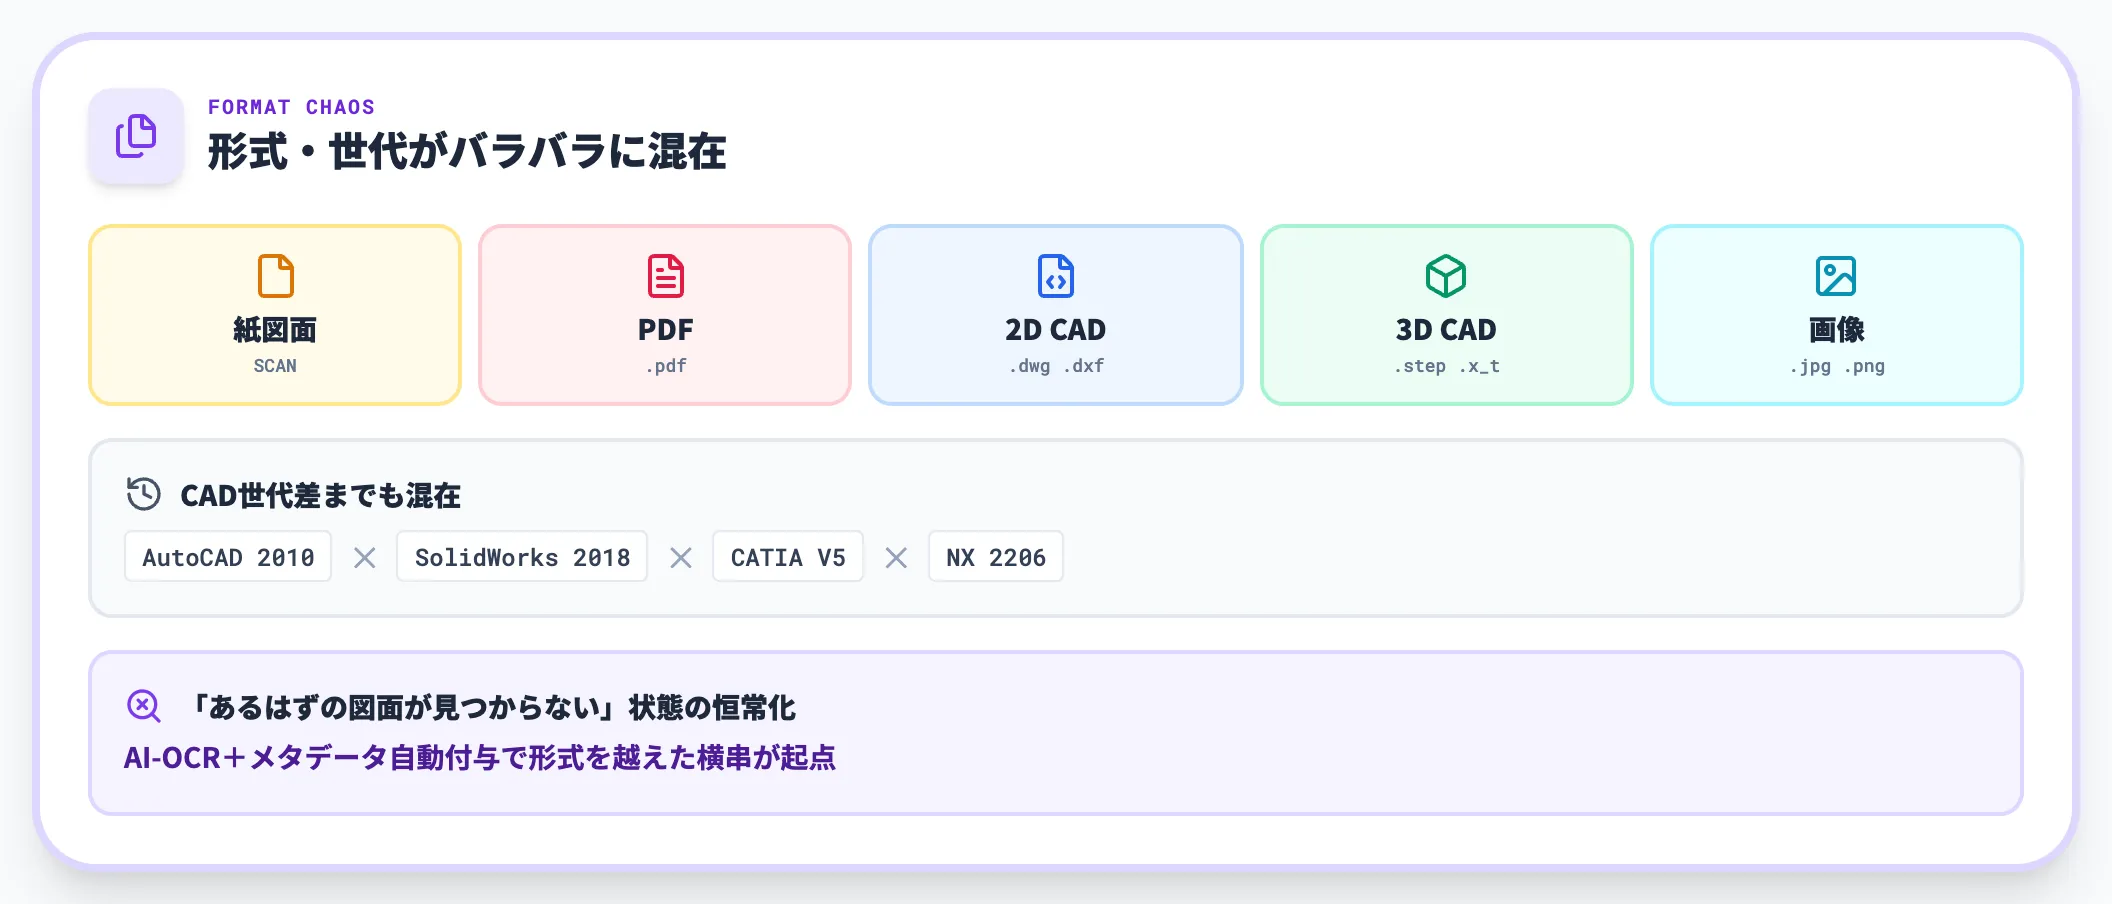Click the document copy icon beside FORMAT CHAOS

tap(136, 137)
